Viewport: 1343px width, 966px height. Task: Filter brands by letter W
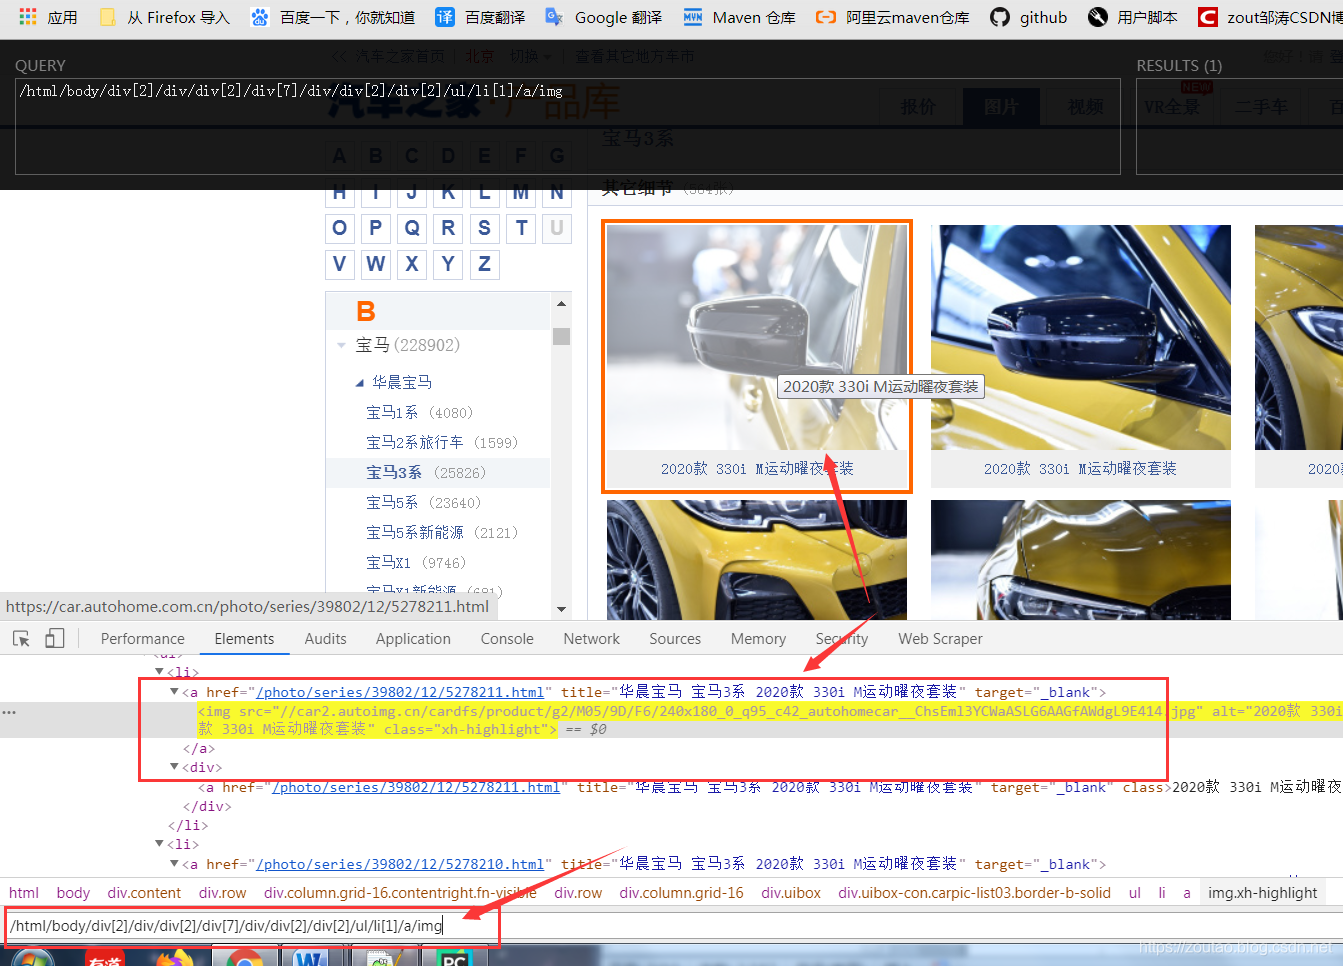point(375,264)
